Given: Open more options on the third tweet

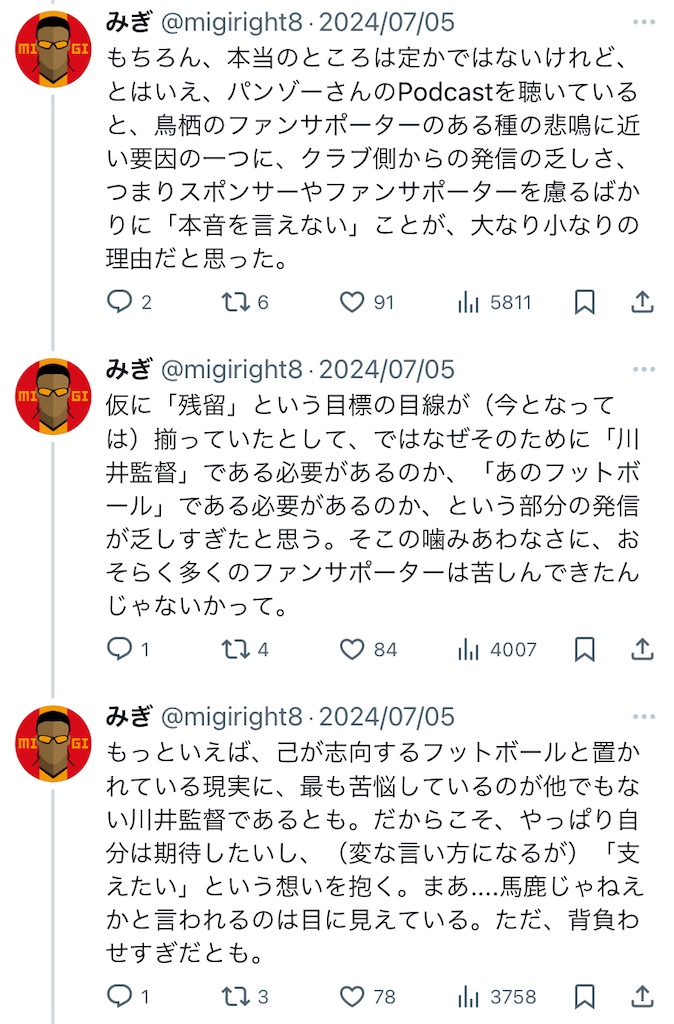Looking at the screenshot, I should click(x=645, y=716).
